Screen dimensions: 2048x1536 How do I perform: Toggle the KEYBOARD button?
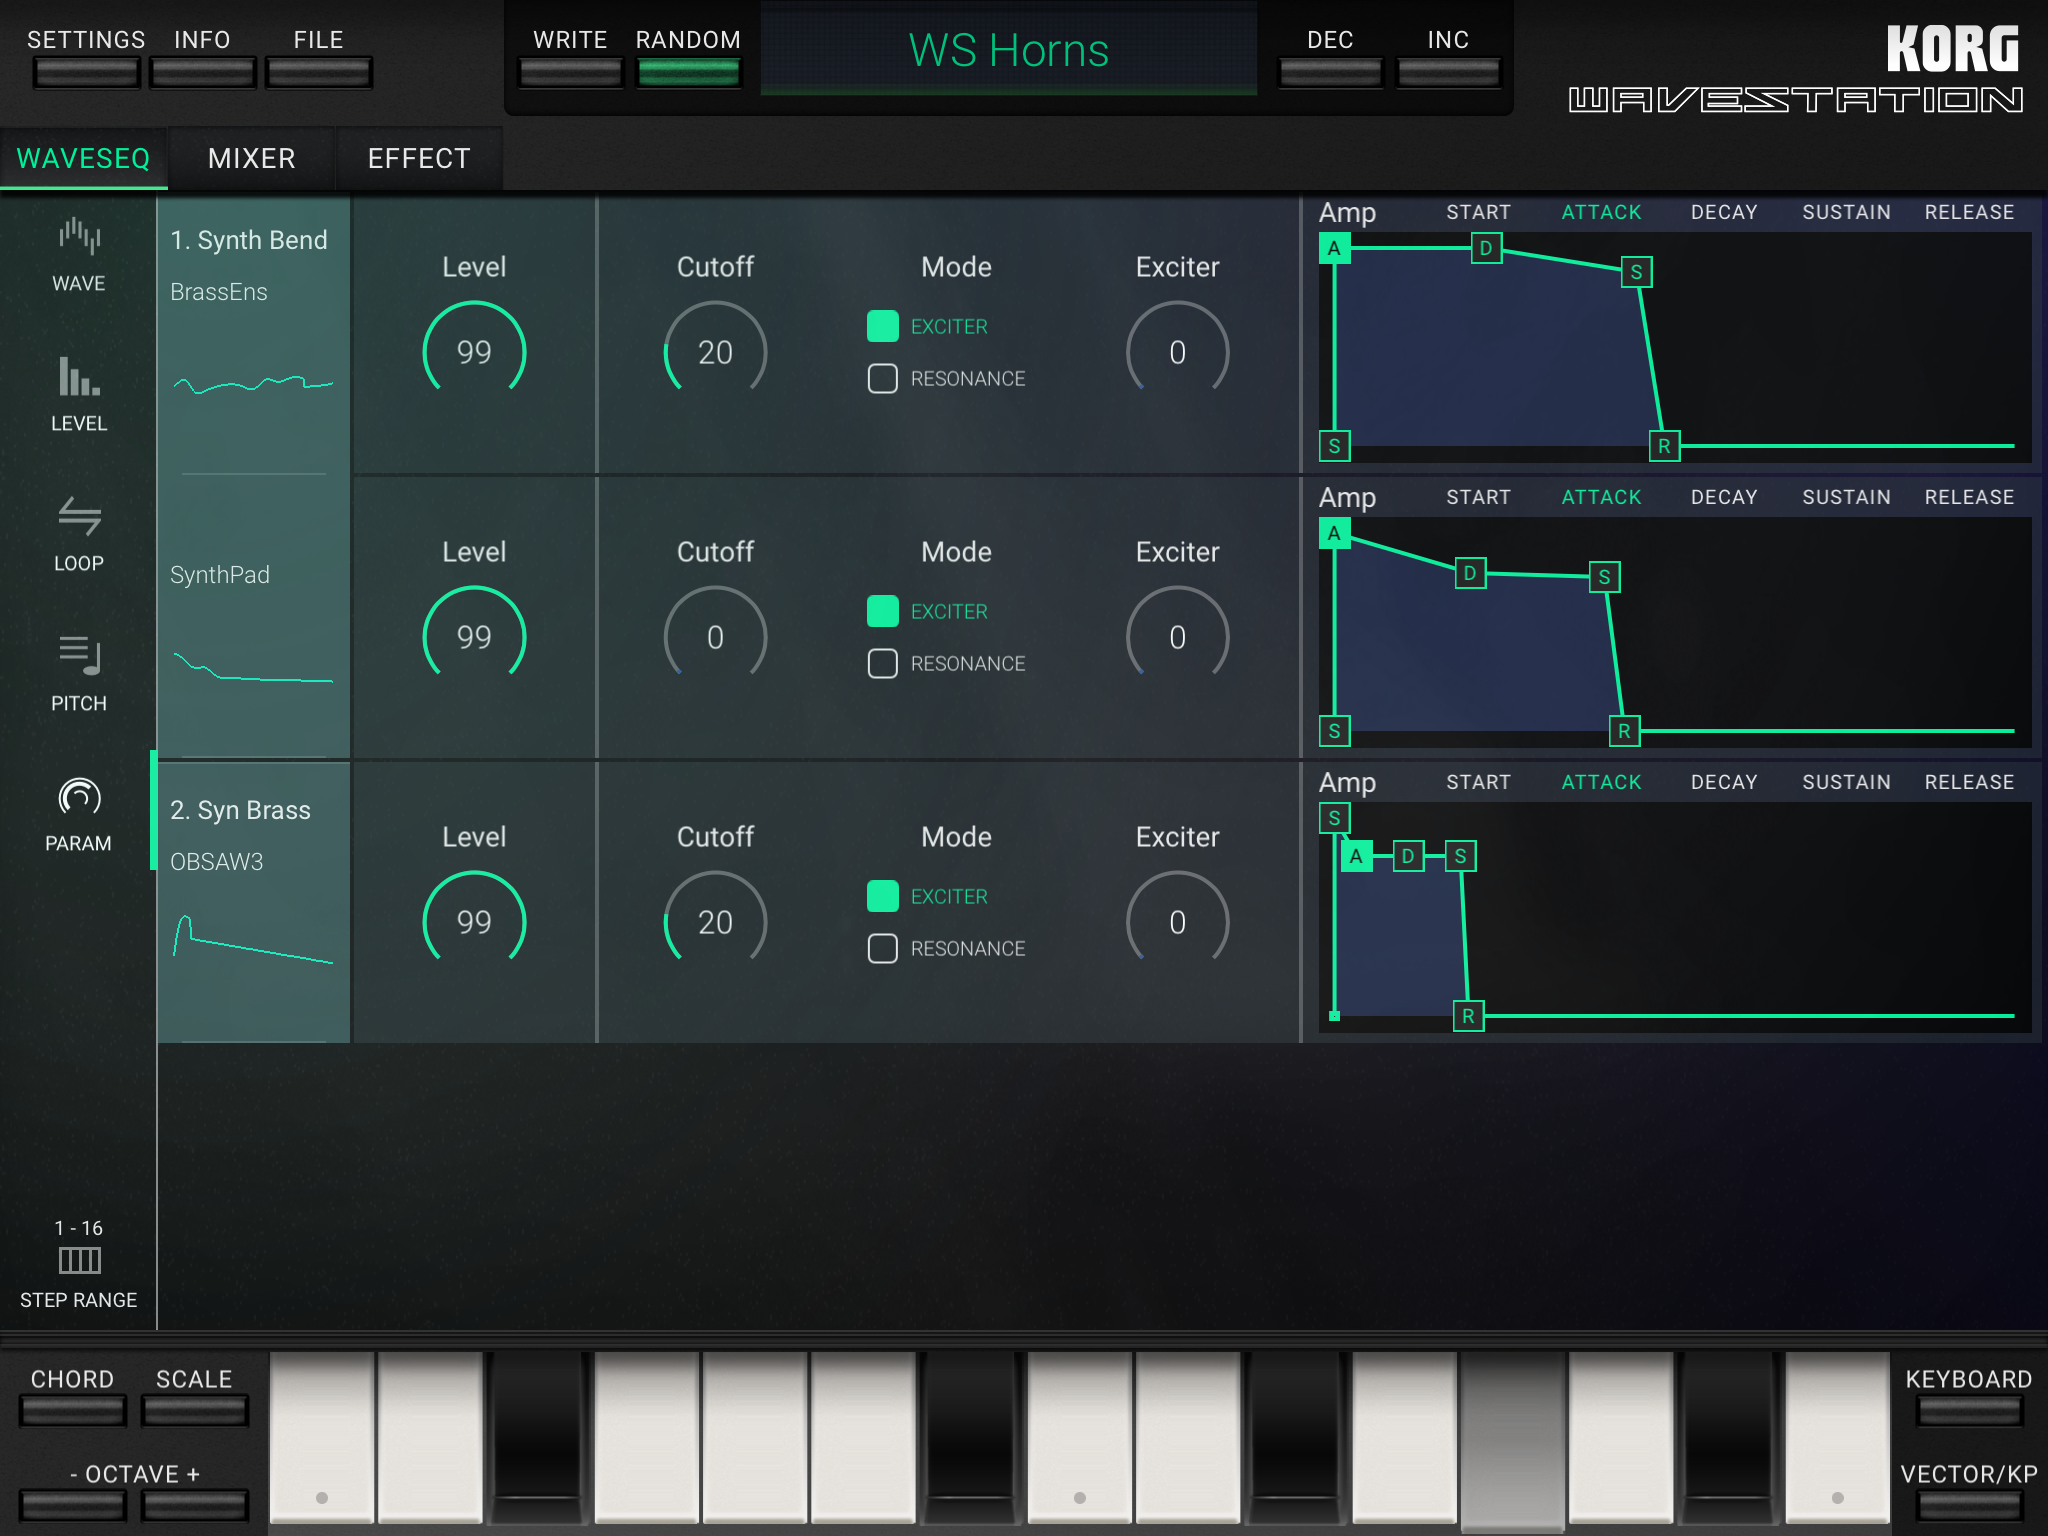pyautogui.click(x=1969, y=1410)
